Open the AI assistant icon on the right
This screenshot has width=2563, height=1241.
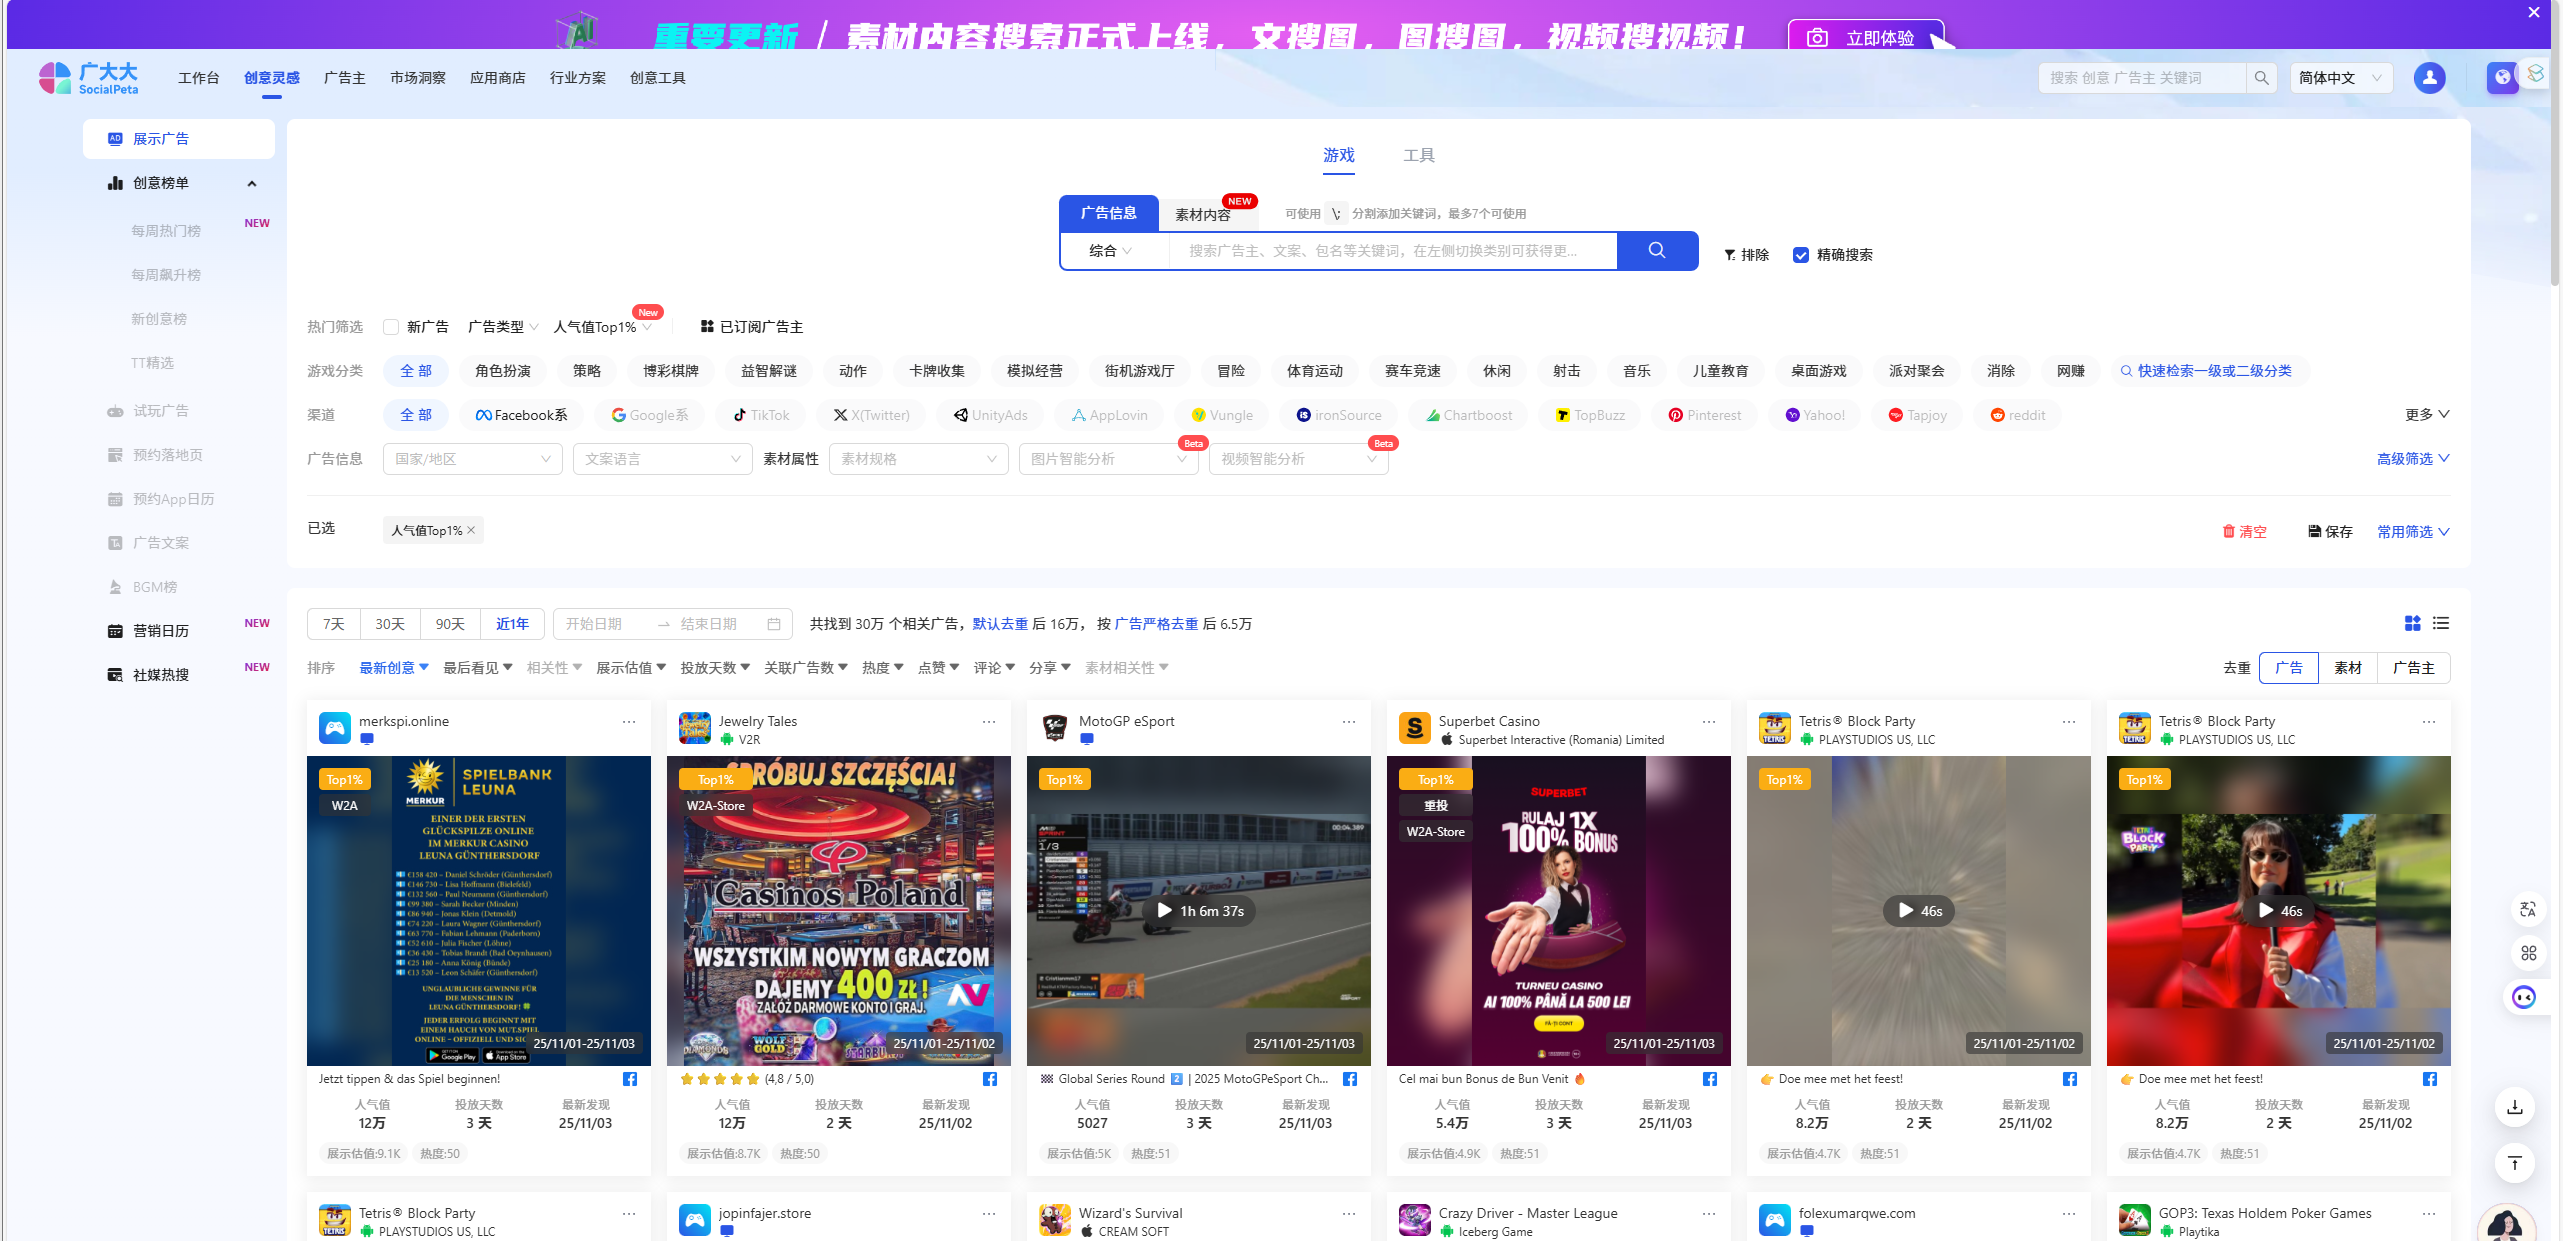(2525, 997)
